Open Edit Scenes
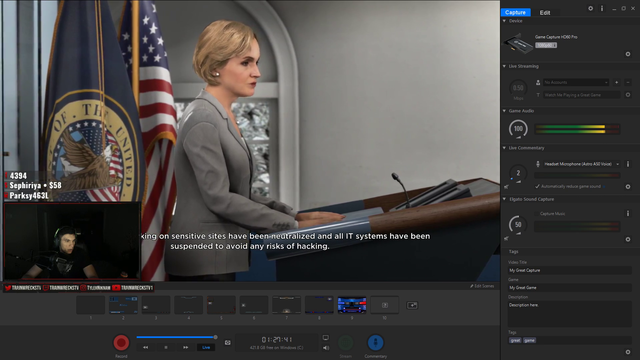 click(482, 286)
